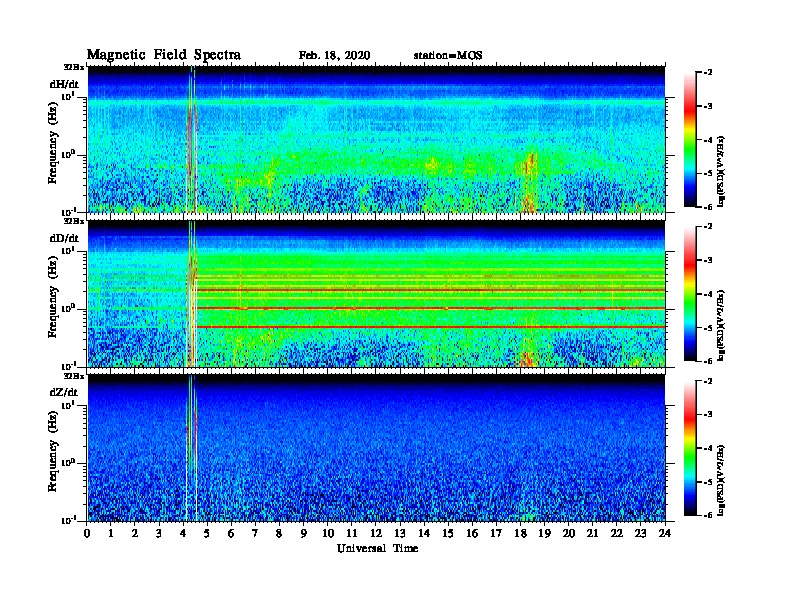Viewport: 792px width, 612px height.
Task: Click hour "20" on the Universal Time axis
Action: (x=569, y=534)
